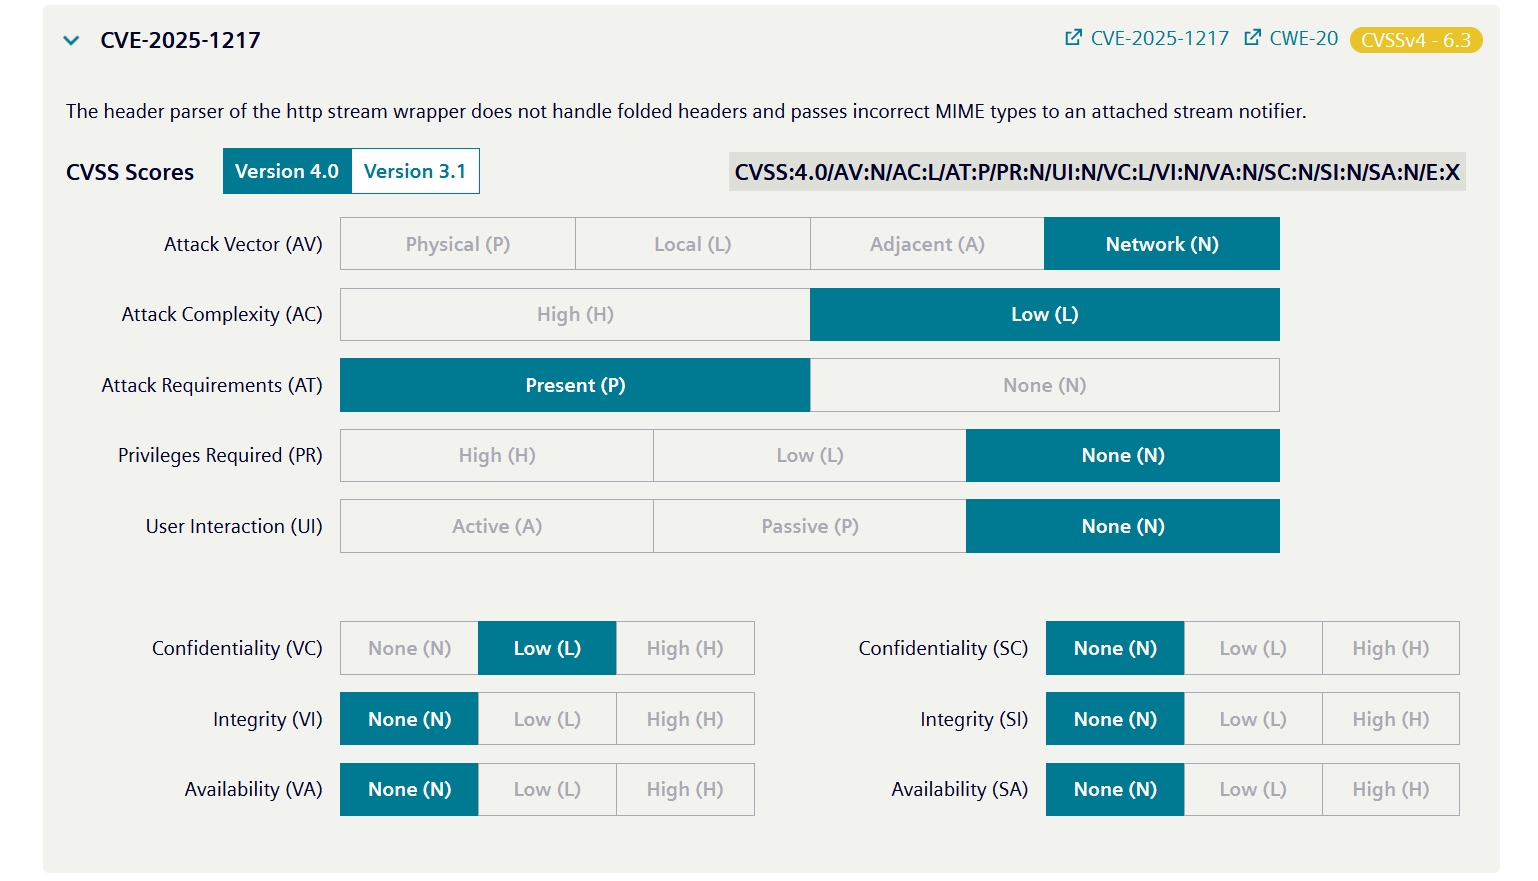This screenshot has width=1538, height=881.
Task: Set Confidentiality (VC) to High (H)
Action: click(x=684, y=648)
